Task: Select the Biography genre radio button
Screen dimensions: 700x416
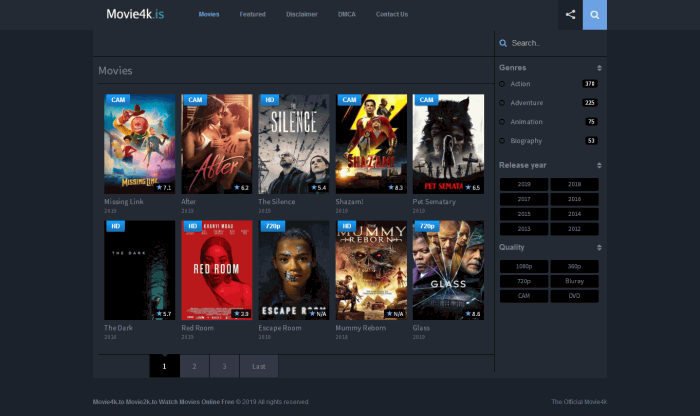Action: tap(502, 141)
